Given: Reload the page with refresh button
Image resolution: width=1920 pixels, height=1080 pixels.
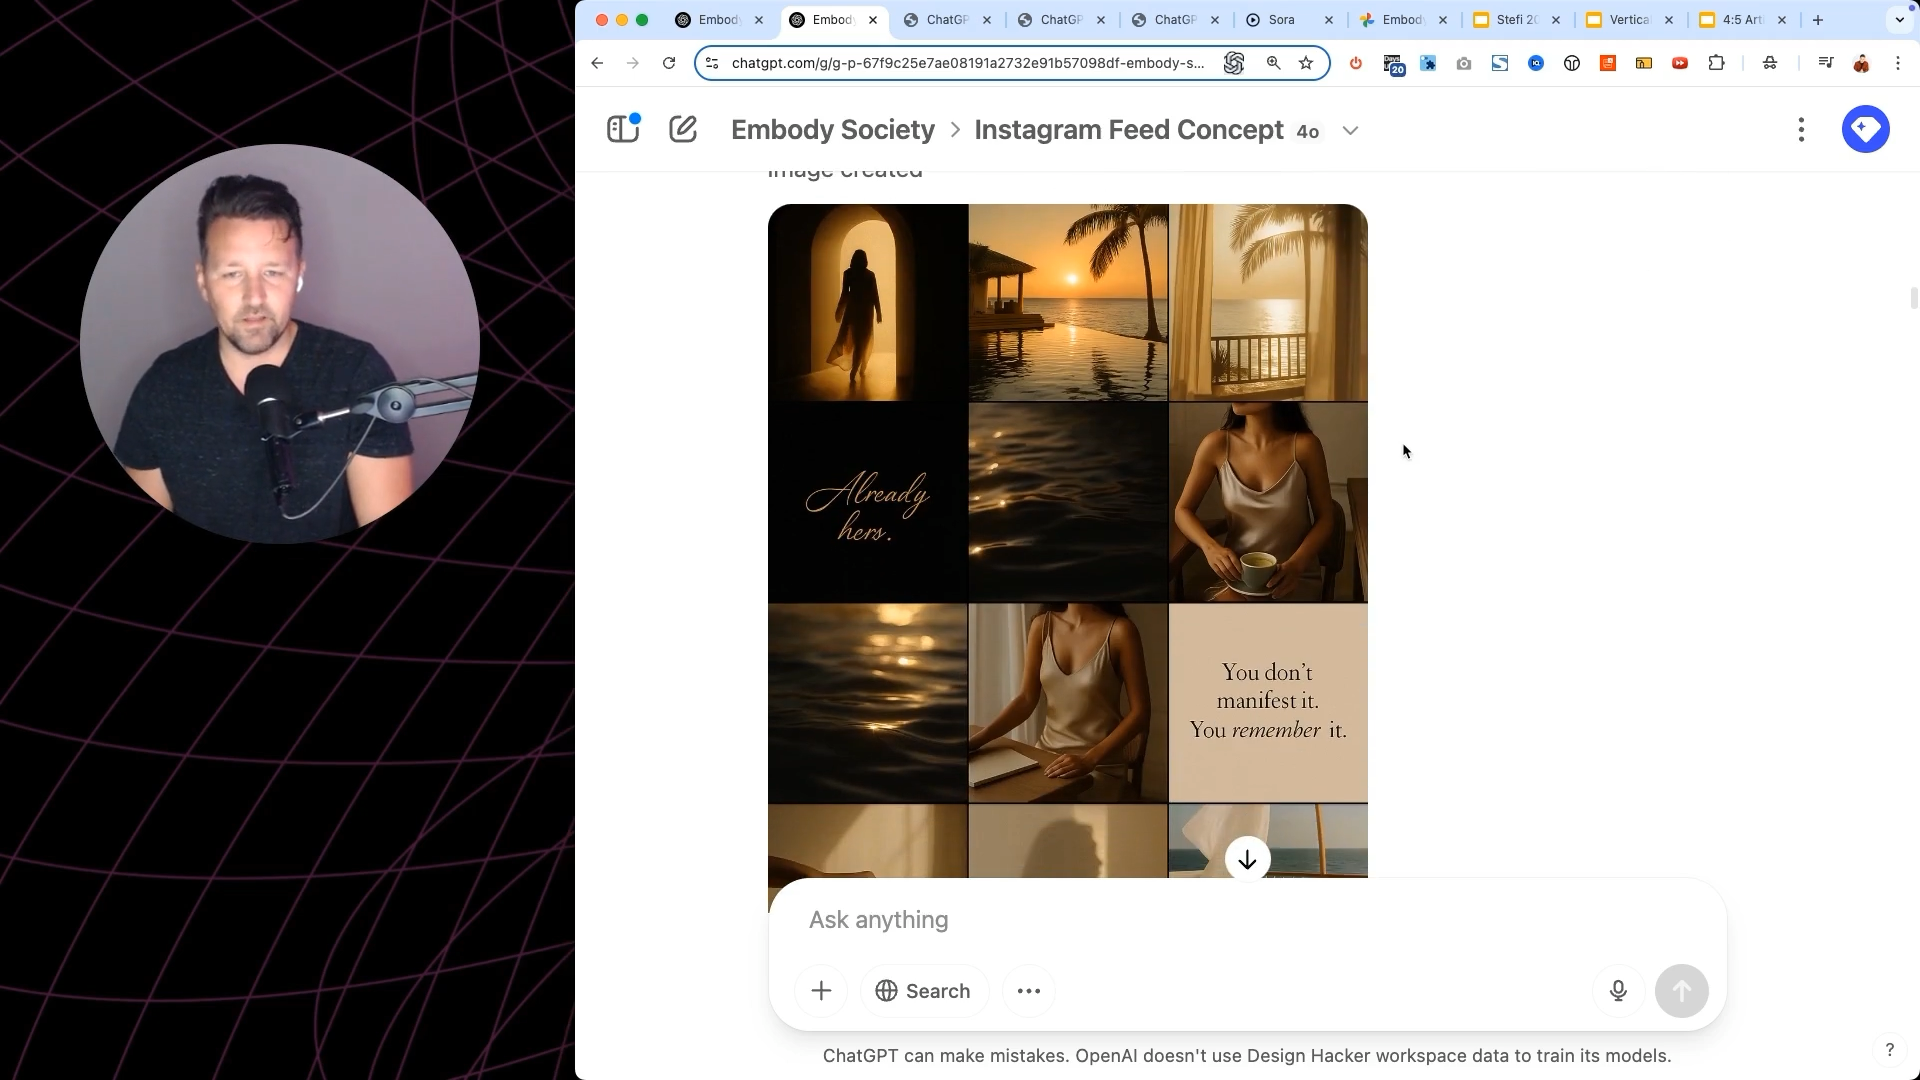Looking at the screenshot, I should [669, 63].
